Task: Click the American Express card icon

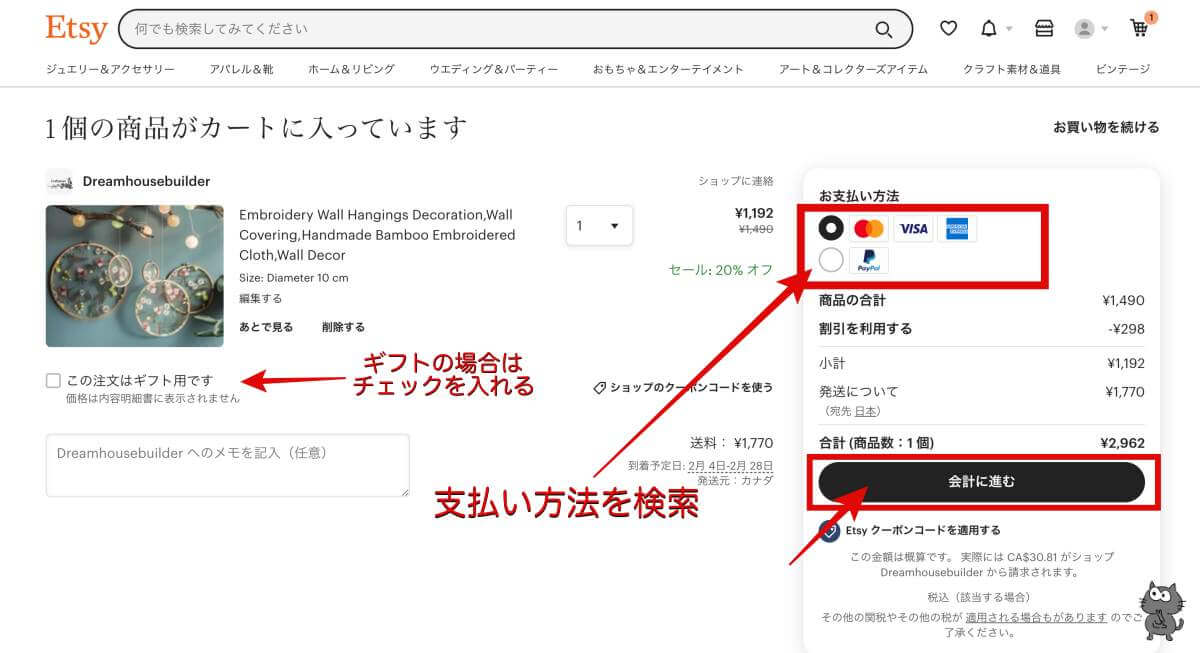Action: point(957,229)
